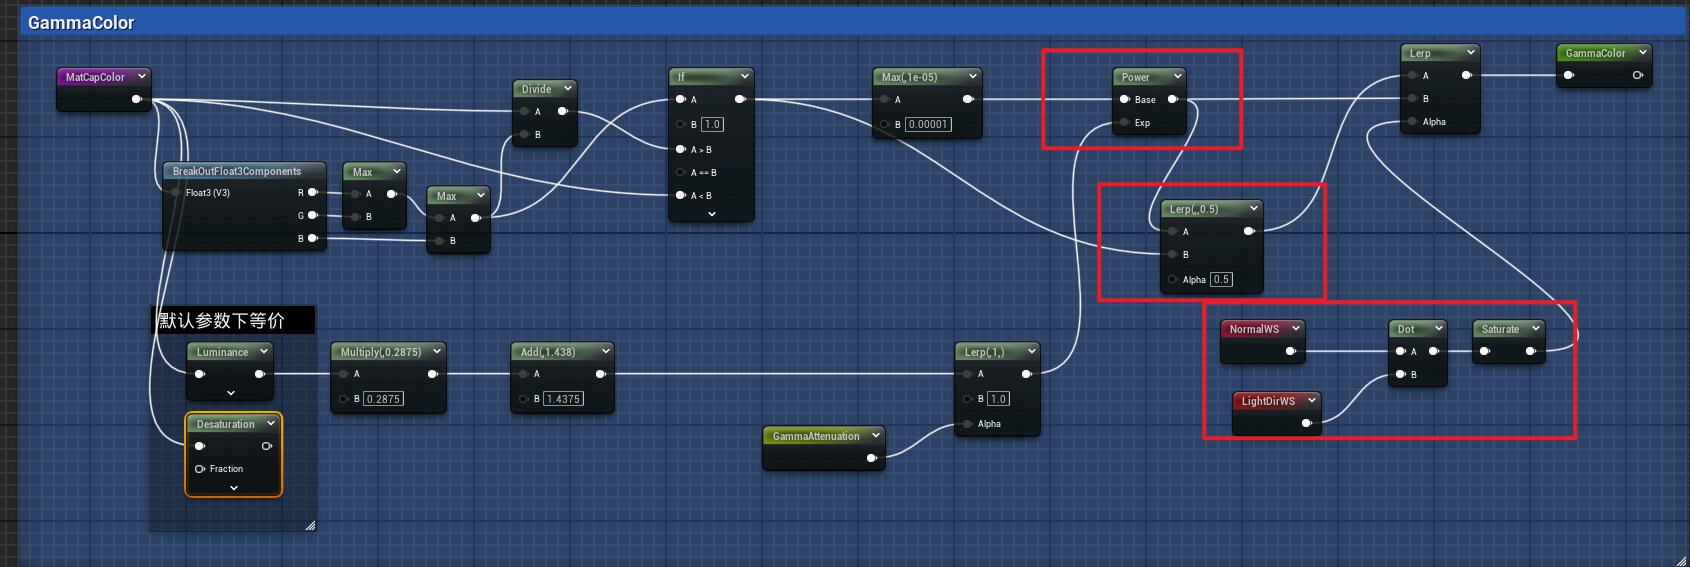The width and height of the screenshot is (1690, 567).
Task: Click the B value field 1.0 on If node
Action: (x=712, y=125)
